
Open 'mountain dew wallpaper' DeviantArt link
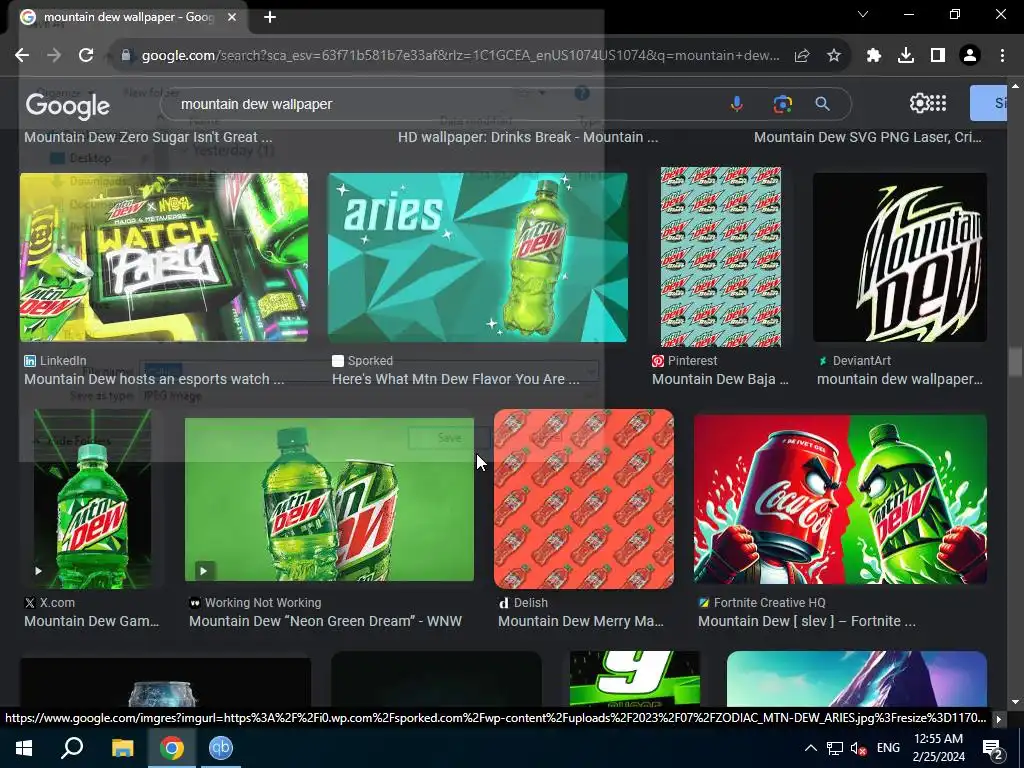[x=900, y=379]
